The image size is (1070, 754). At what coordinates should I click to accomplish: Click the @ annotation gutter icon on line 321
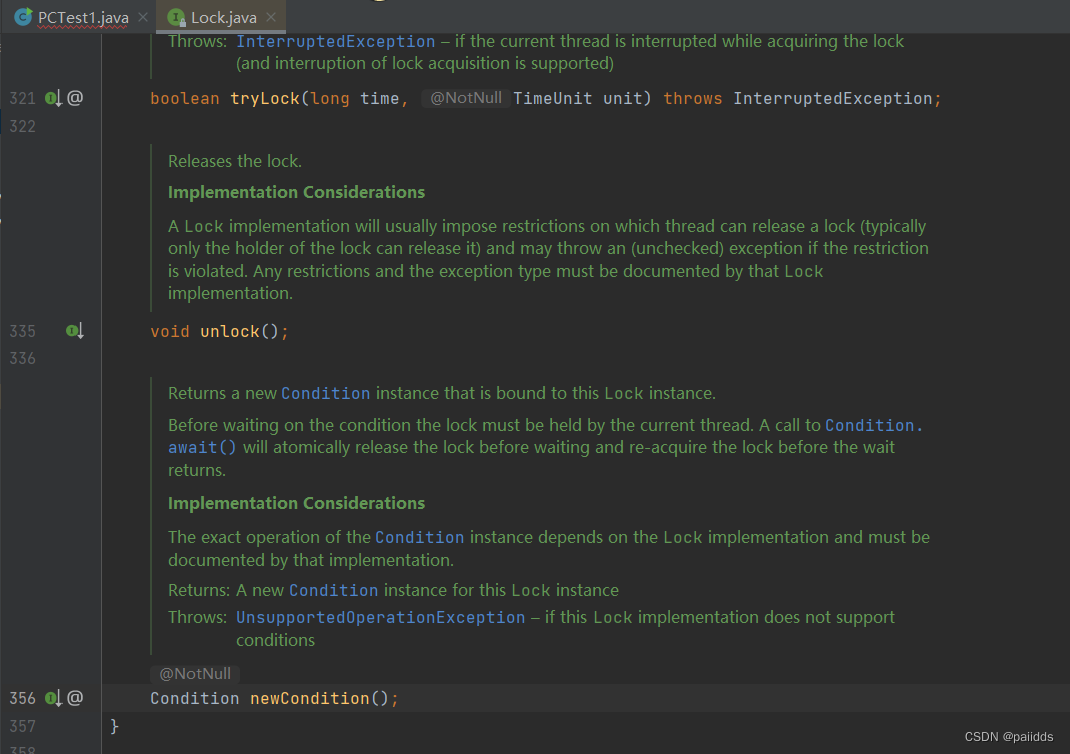75,98
